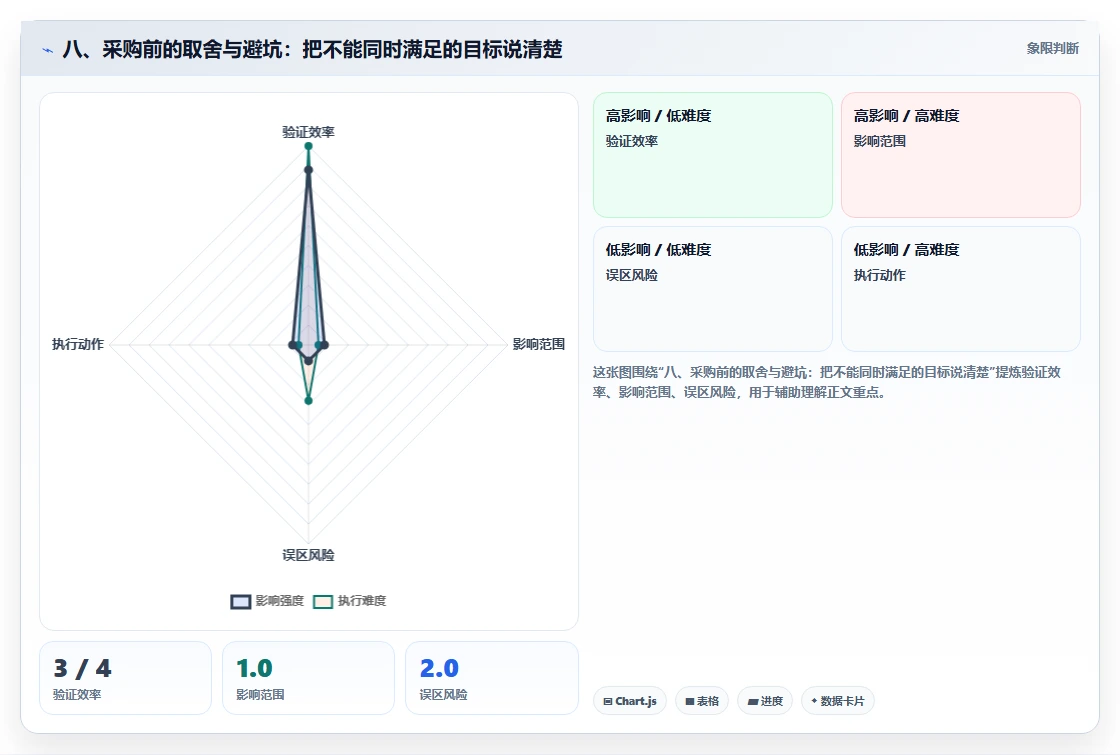
Task: Click the 1.0 影响范围 stat card
Action: point(309,678)
